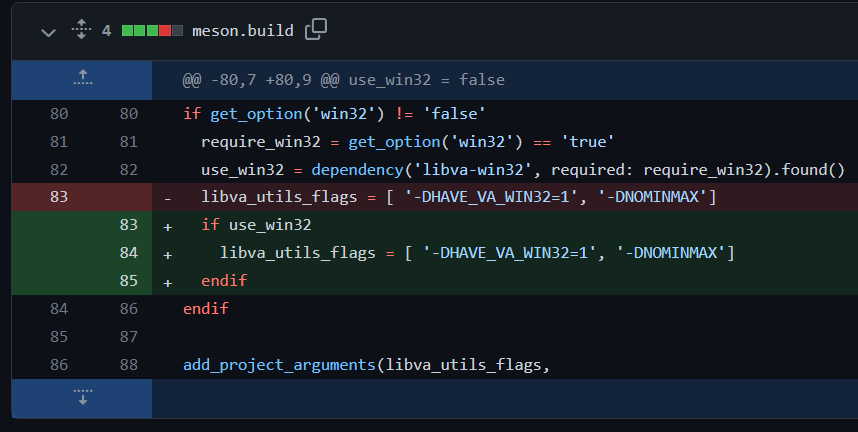This screenshot has height=432, width=858.
Task: Click the meson.build file name
Action: pos(242,31)
